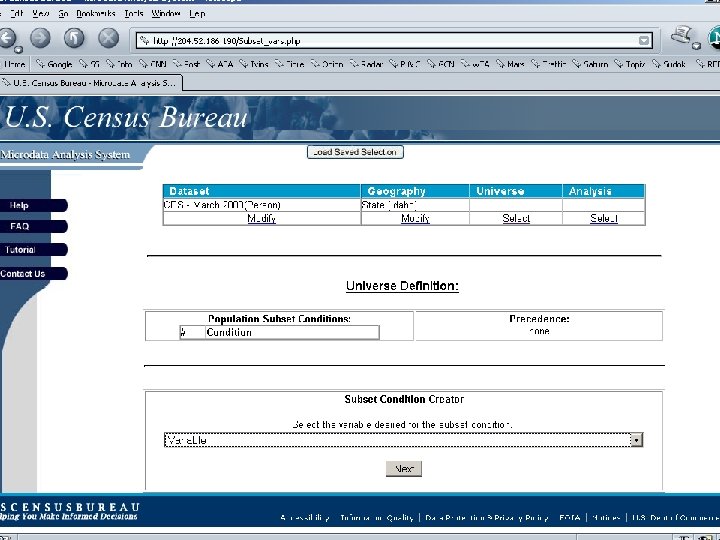Image resolution: width=720 pixels, height=540 pixels.
Task: Click Modify under the Geography column
Action: point(415,219)
